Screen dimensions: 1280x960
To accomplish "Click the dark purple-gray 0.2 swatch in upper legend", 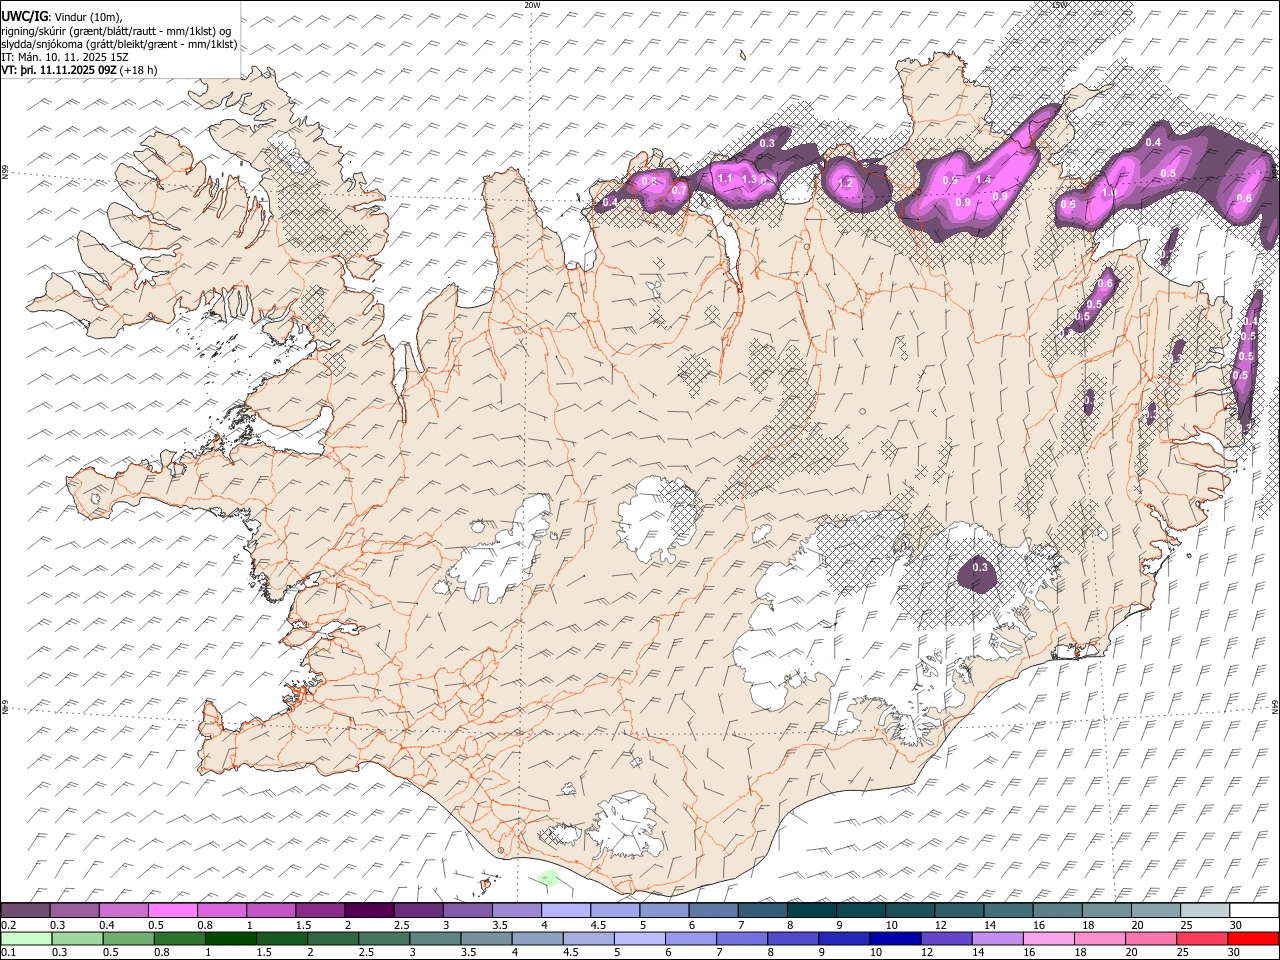I will point(25,910).
